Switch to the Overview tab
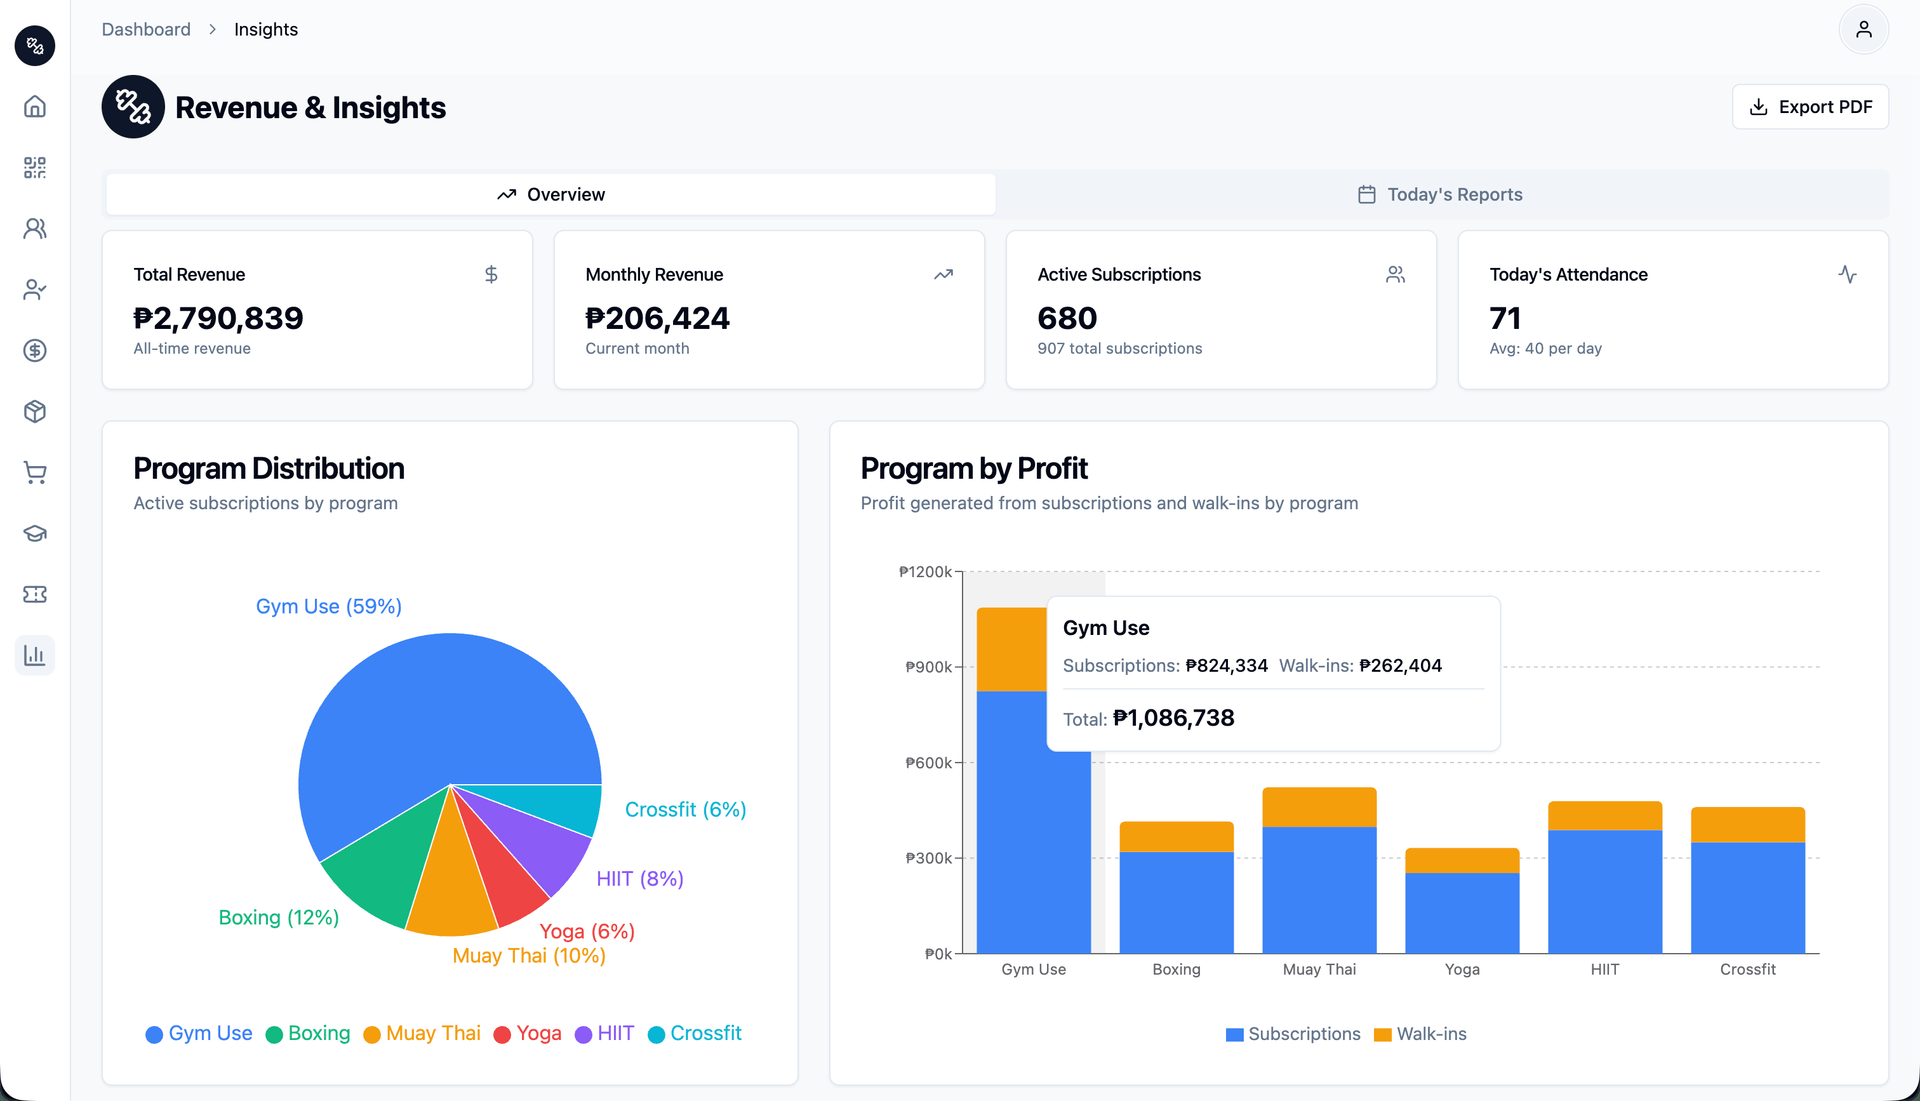This screenshot has height=1101, width=1920. (551, 195)
